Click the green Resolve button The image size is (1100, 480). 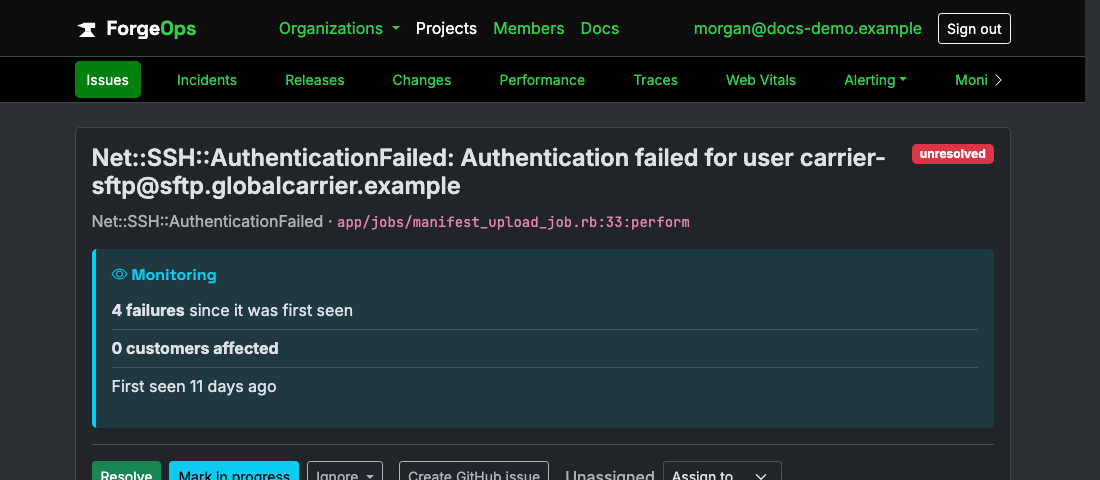coord(126,471)
